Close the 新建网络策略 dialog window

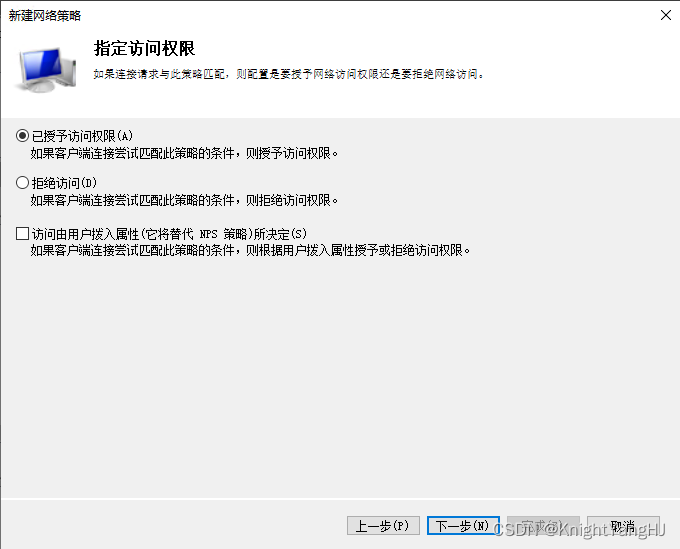tap(666, 15)
